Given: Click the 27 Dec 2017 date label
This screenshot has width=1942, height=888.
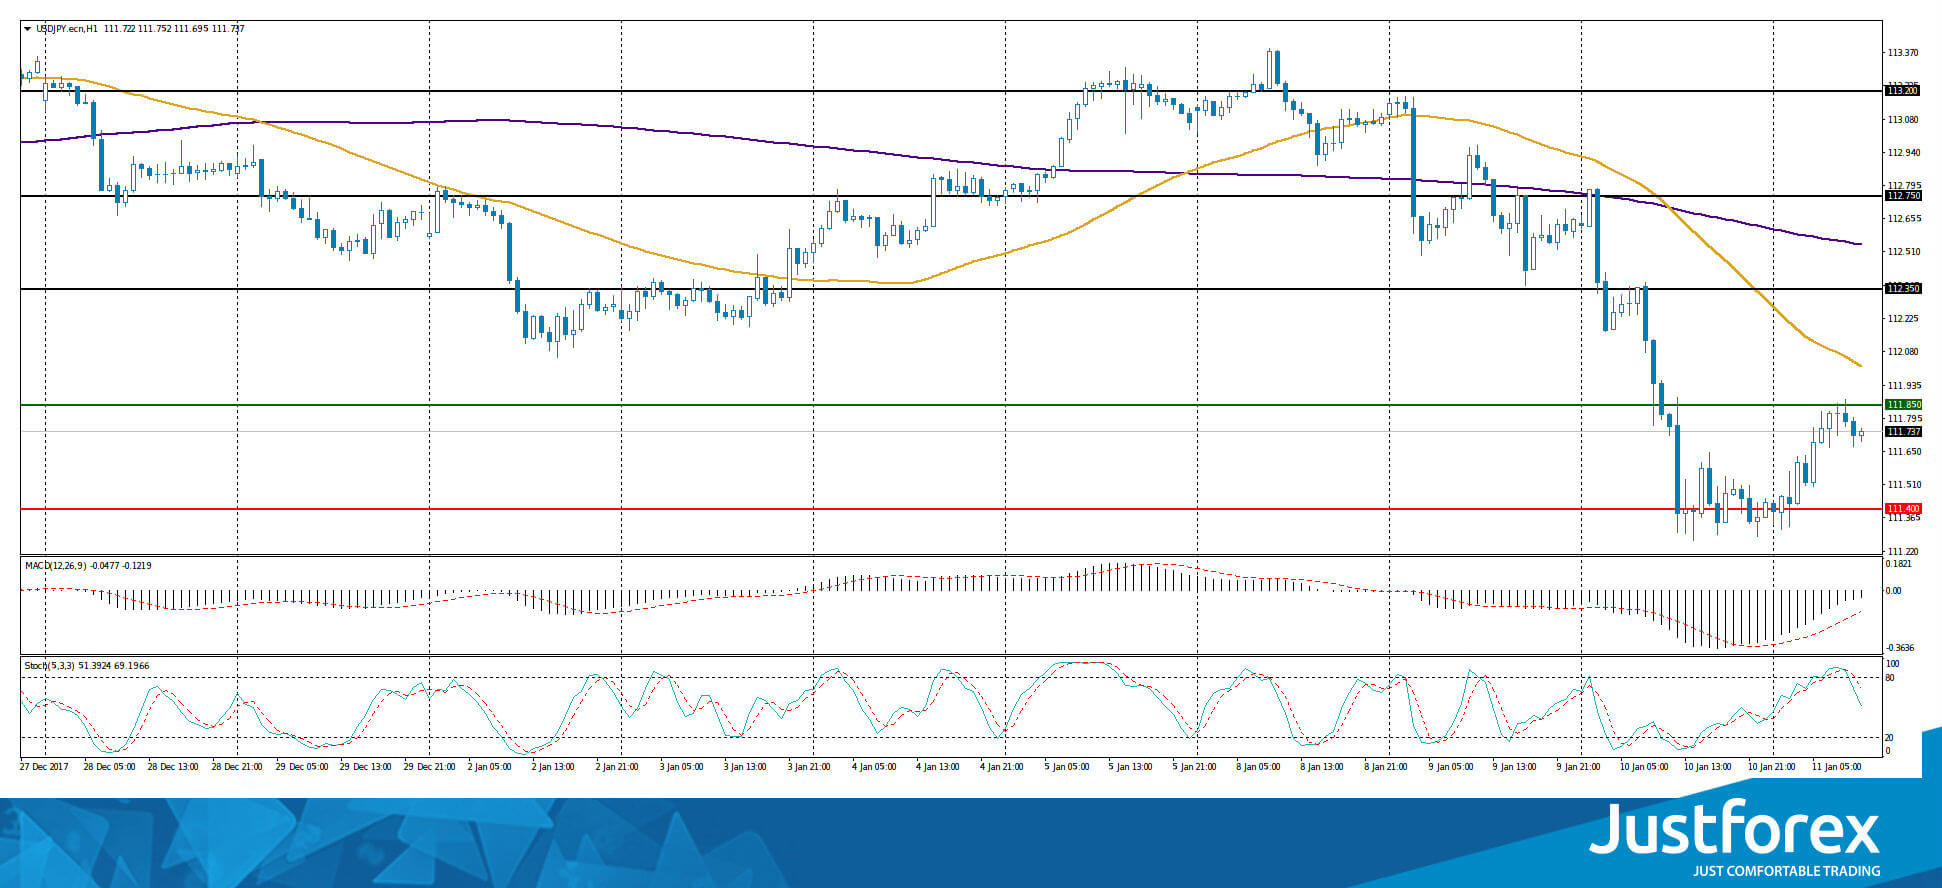Looking at the screenshot, I should click(45, 767).
